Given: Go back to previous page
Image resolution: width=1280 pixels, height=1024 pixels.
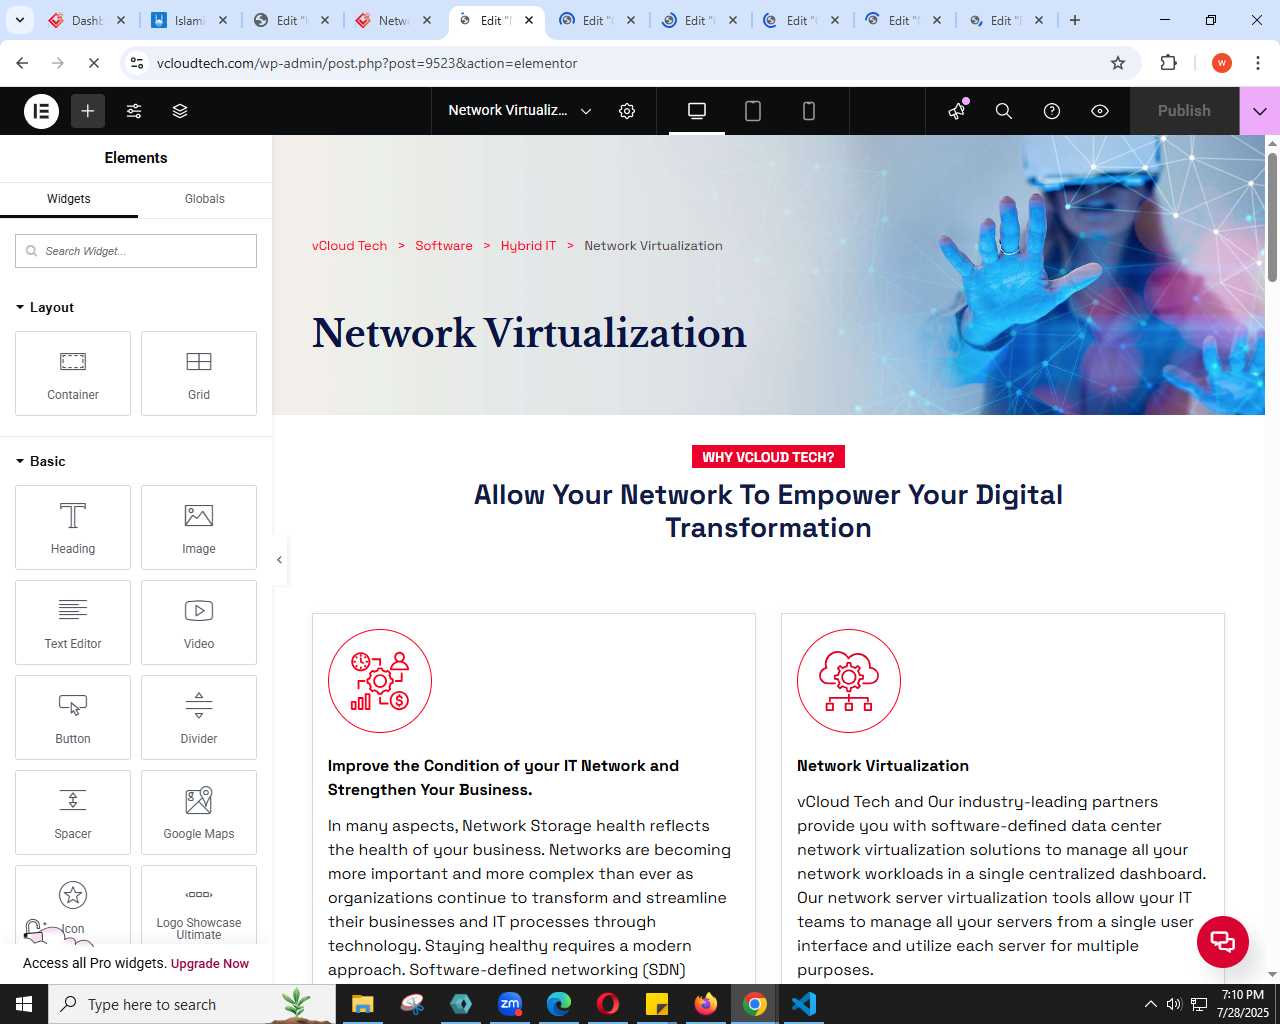Looking at the screenshot, I should (22, 63).
